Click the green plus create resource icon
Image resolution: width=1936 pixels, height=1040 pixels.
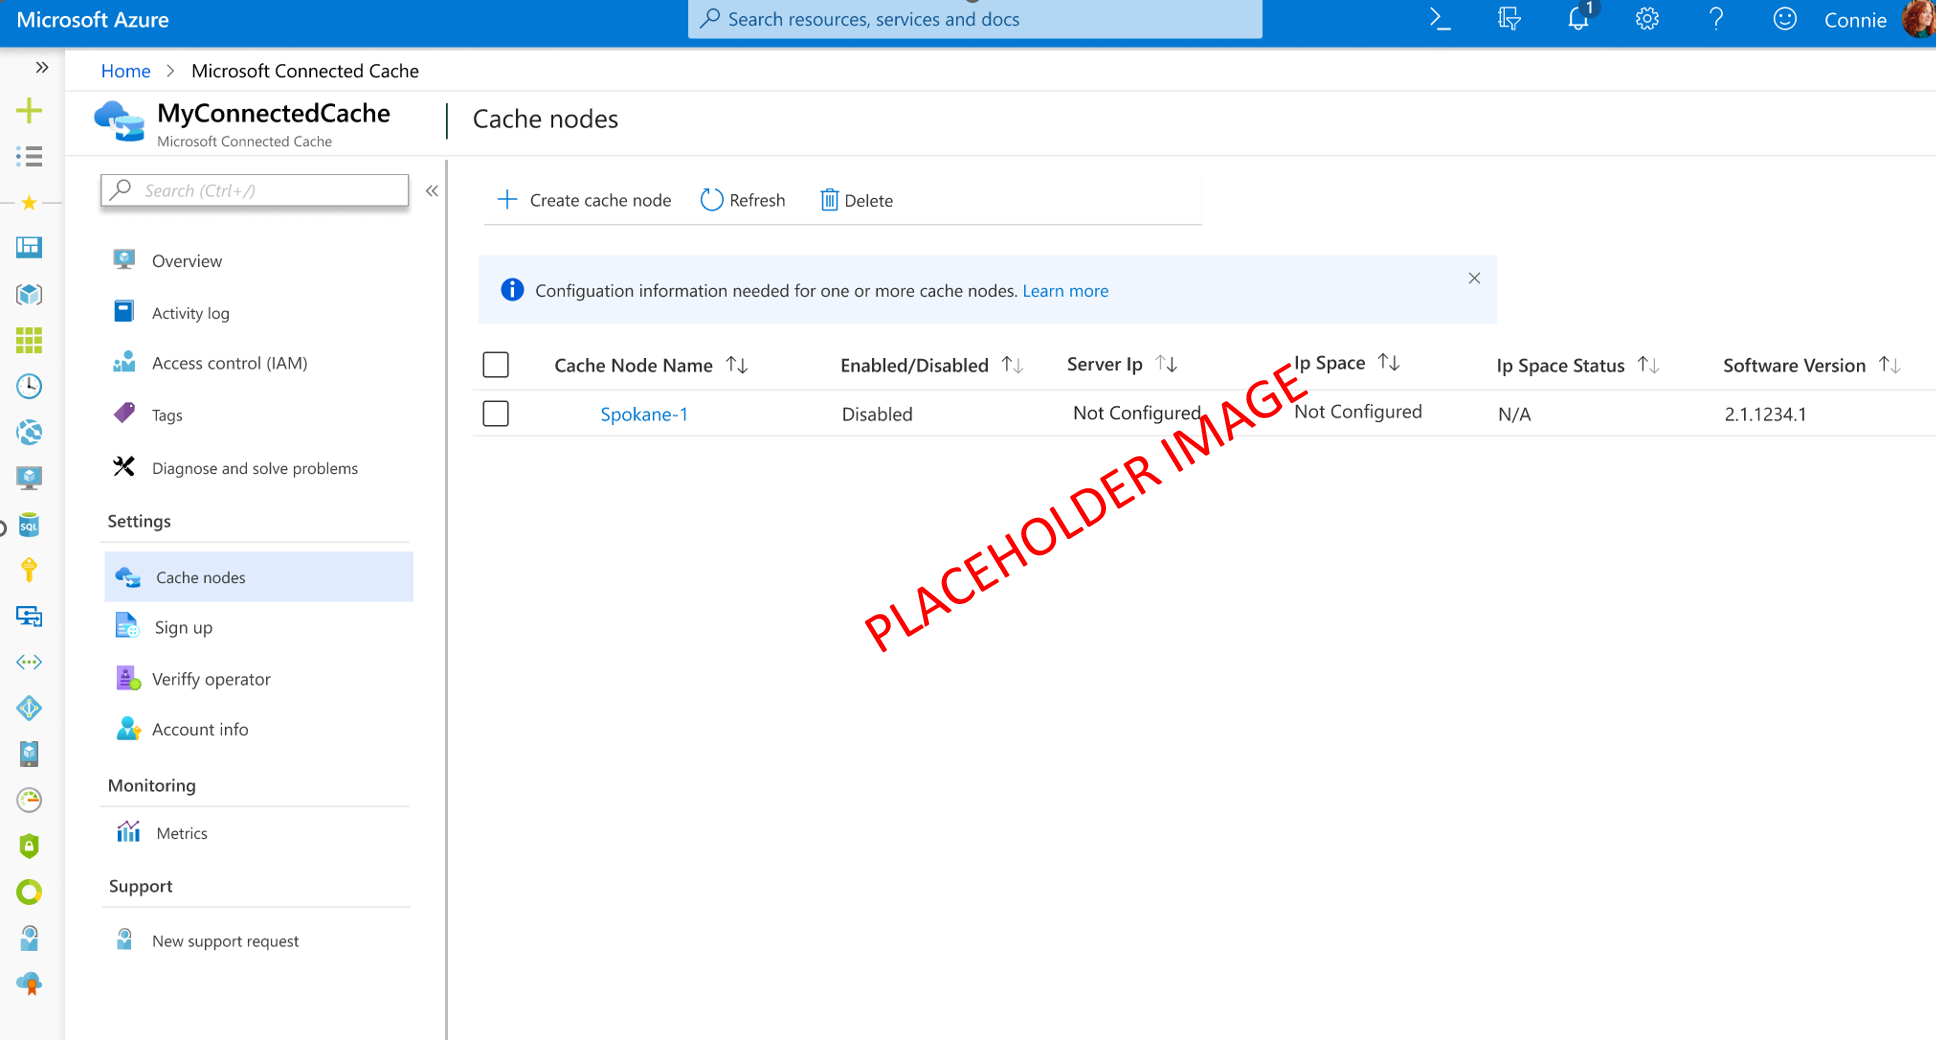(x=29, y=110)
